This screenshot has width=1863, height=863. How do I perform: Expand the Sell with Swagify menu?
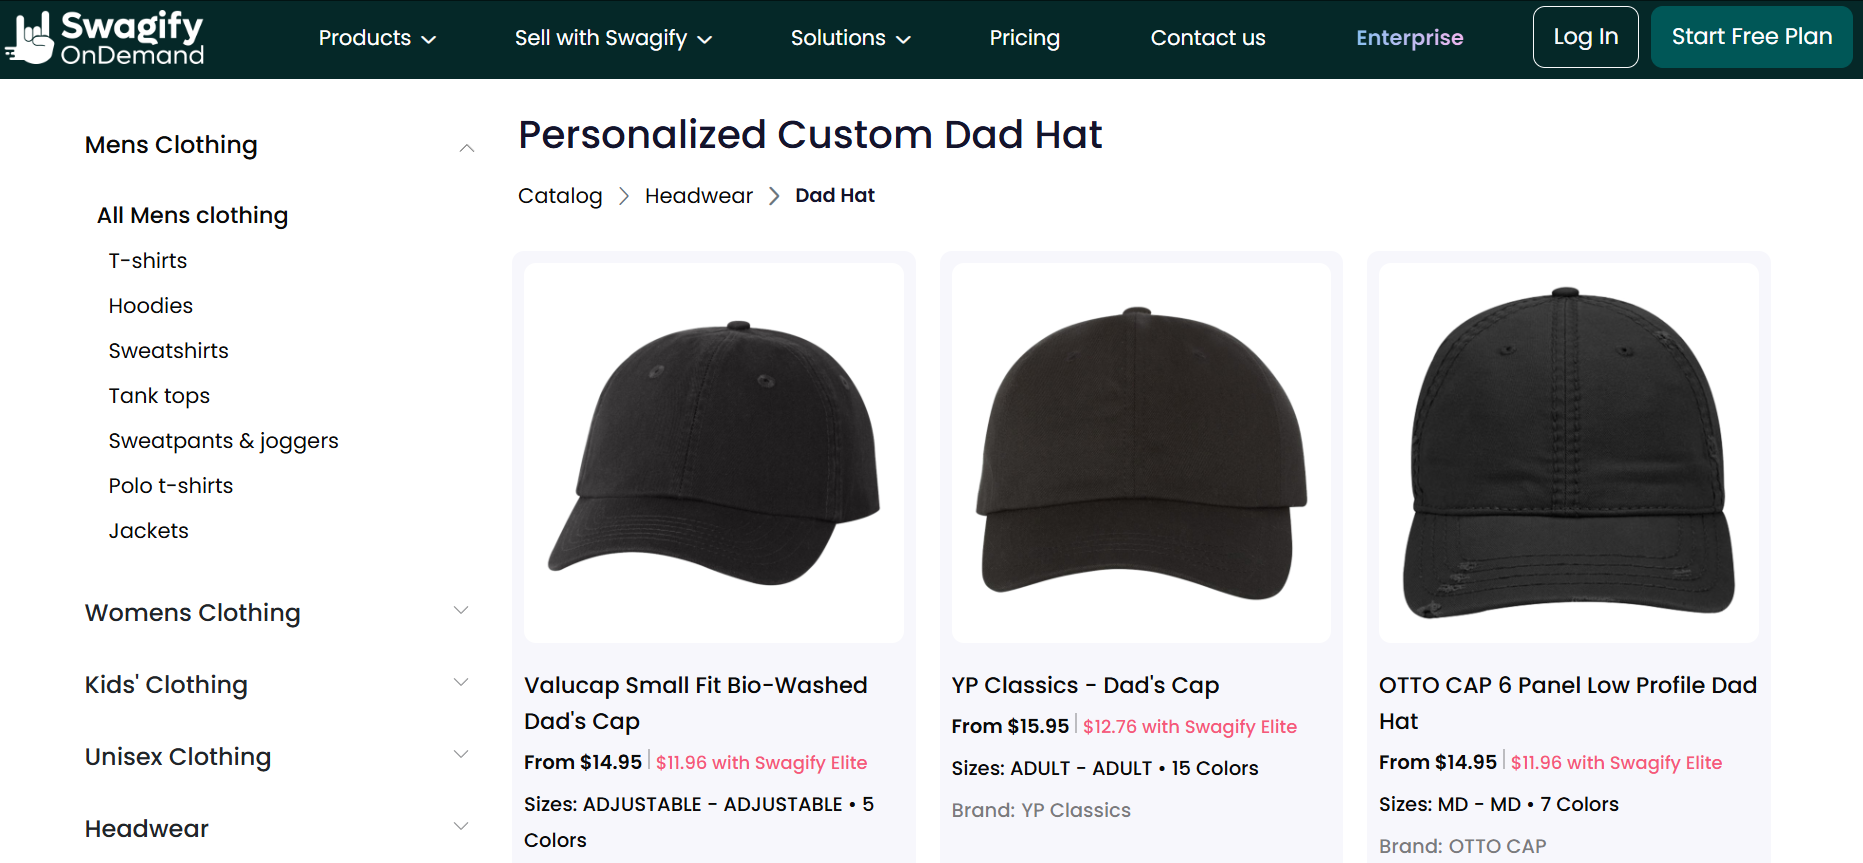(613, 38)
